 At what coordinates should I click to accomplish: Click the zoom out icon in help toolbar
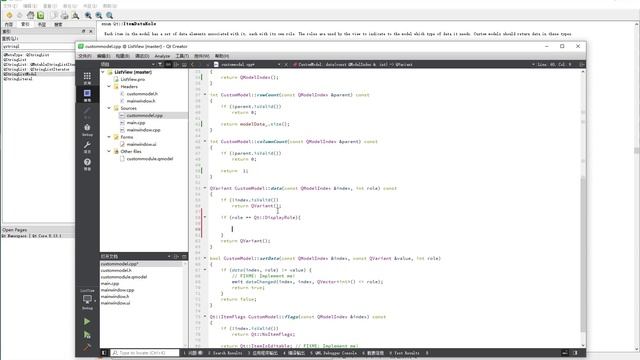tap(99, 15)
